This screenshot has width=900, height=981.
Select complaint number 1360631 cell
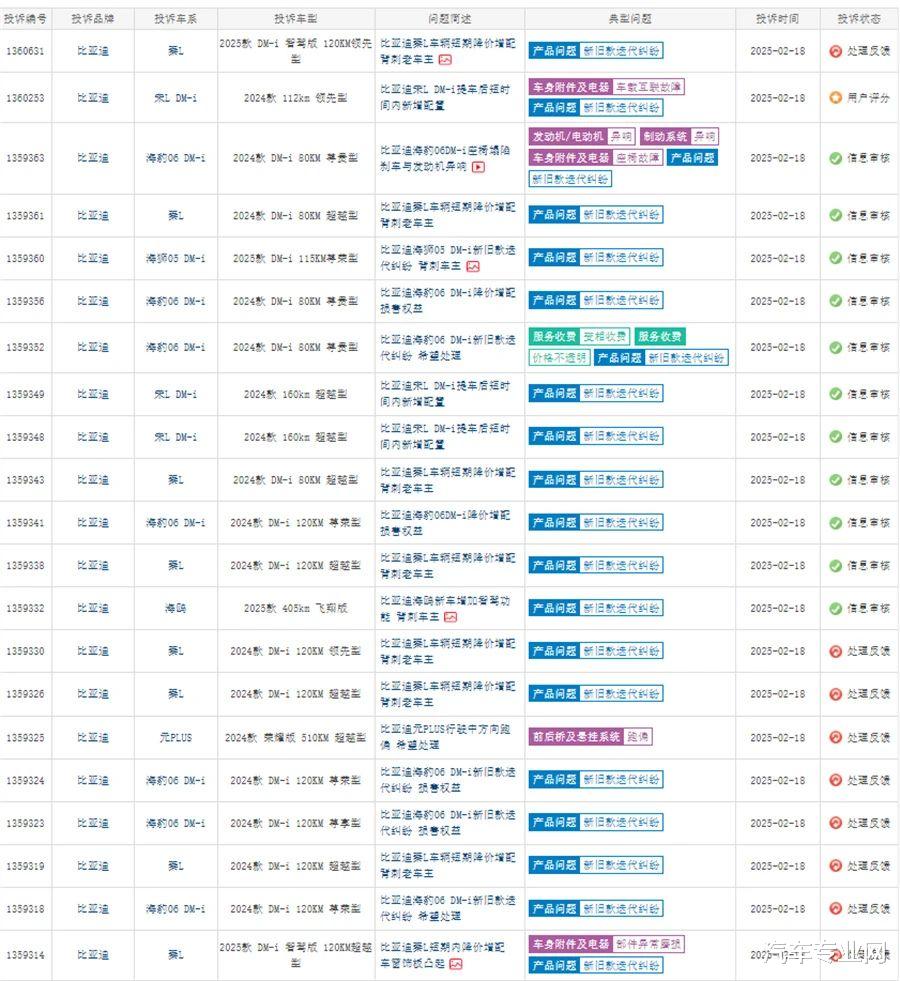[25, 51]
